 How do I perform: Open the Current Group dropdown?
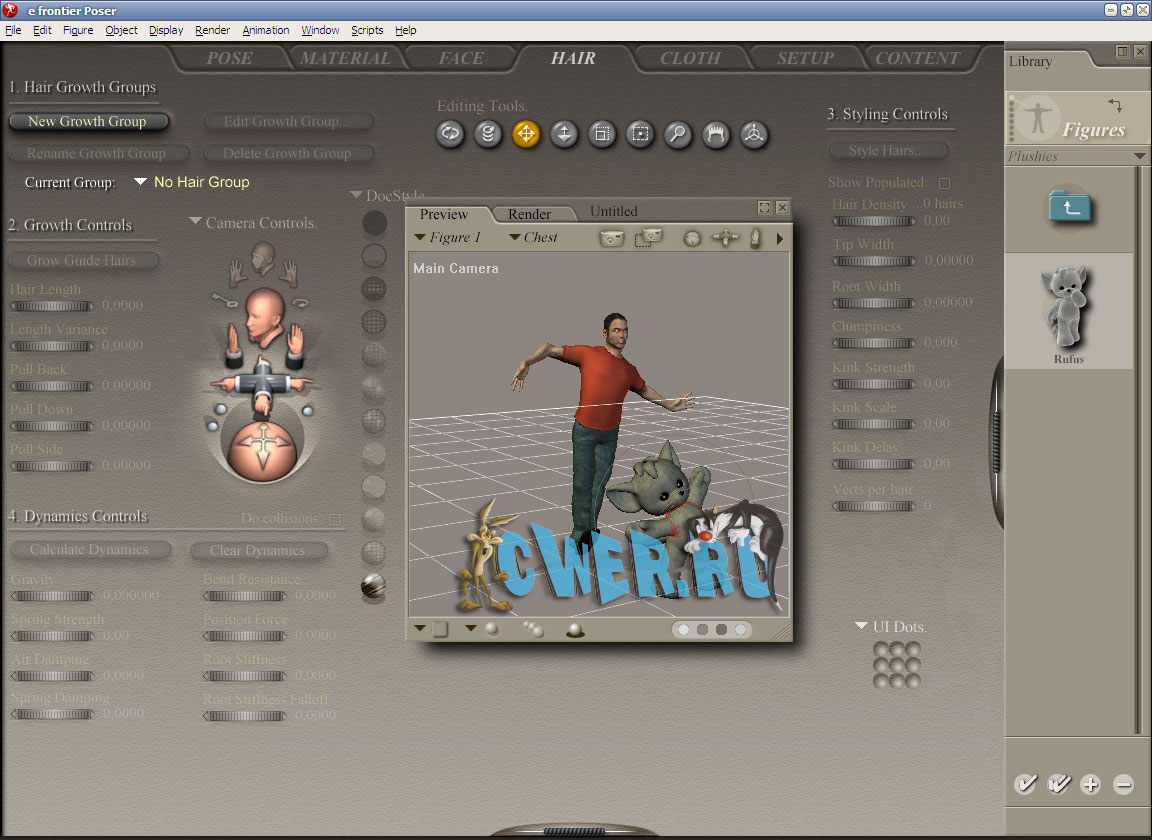[141, 182]
